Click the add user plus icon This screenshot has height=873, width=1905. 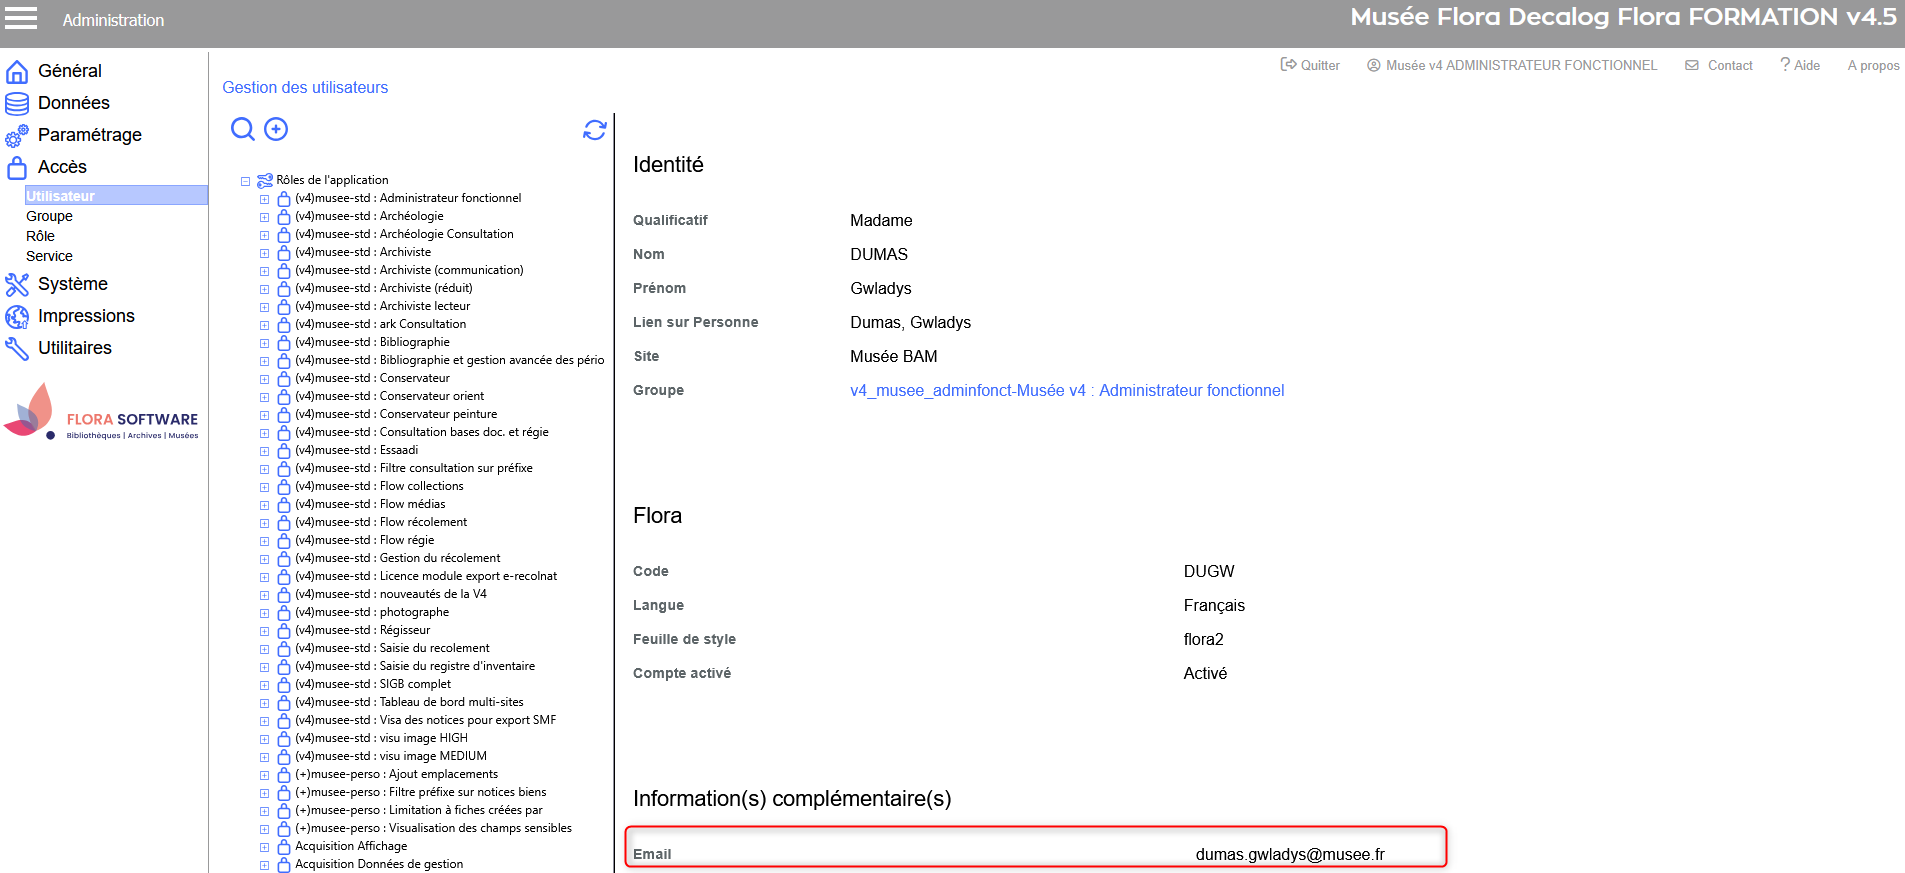coord(276,129)
